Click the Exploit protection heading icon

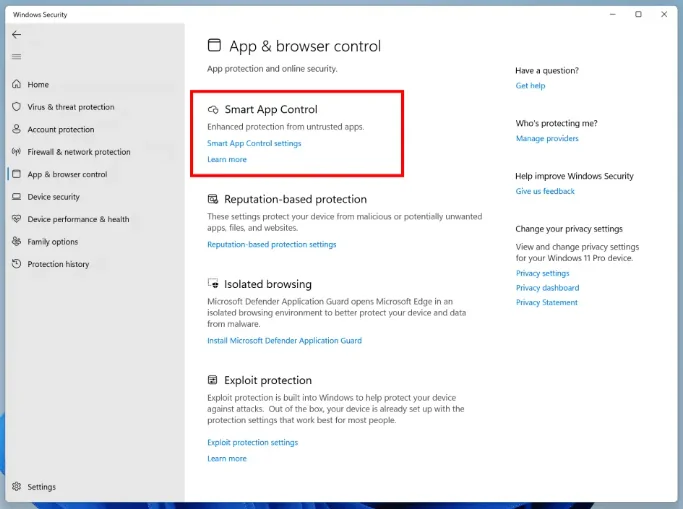click(x=212, y=380)
